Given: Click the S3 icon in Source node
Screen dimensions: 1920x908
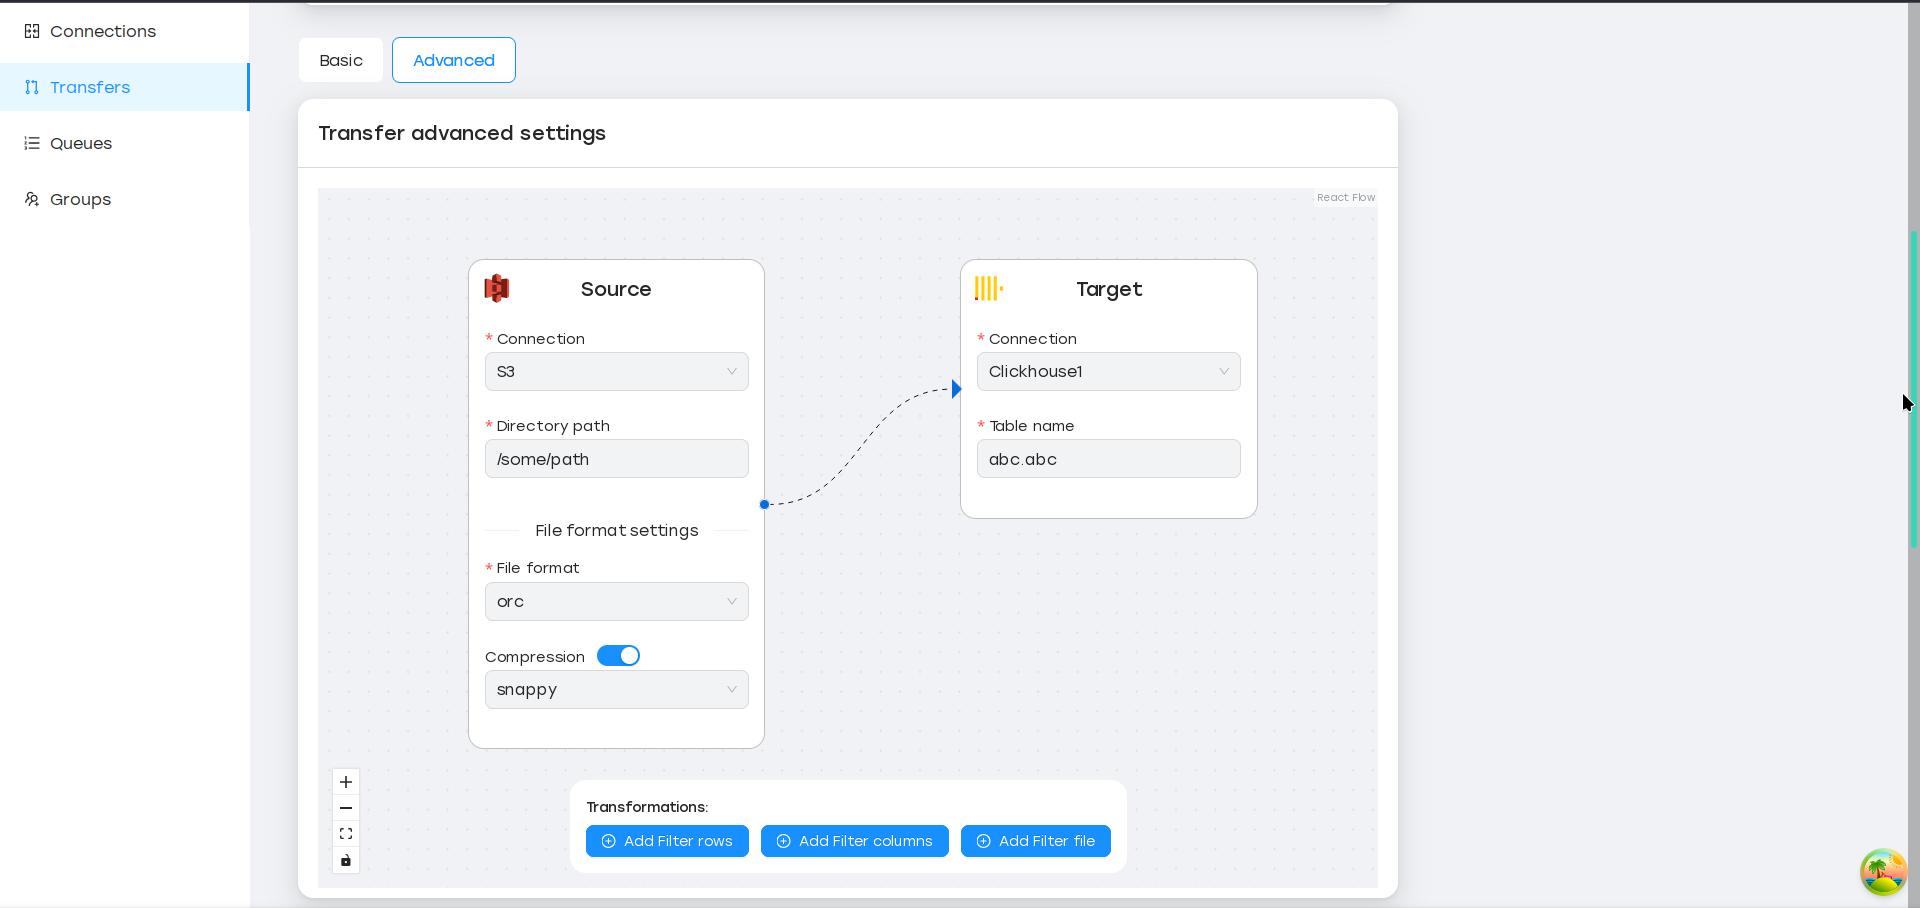Looking at the screenshot, I should click(497, 289).
